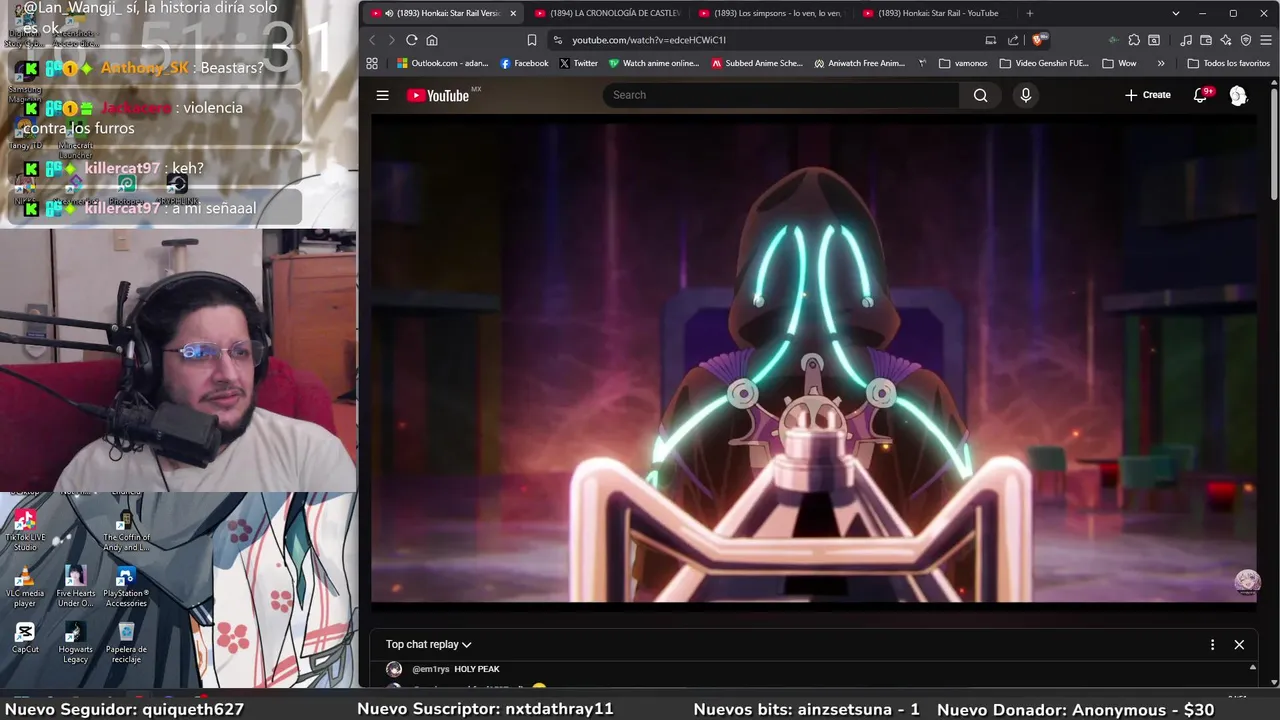Click the YouTube Create button

[1147, 95]
